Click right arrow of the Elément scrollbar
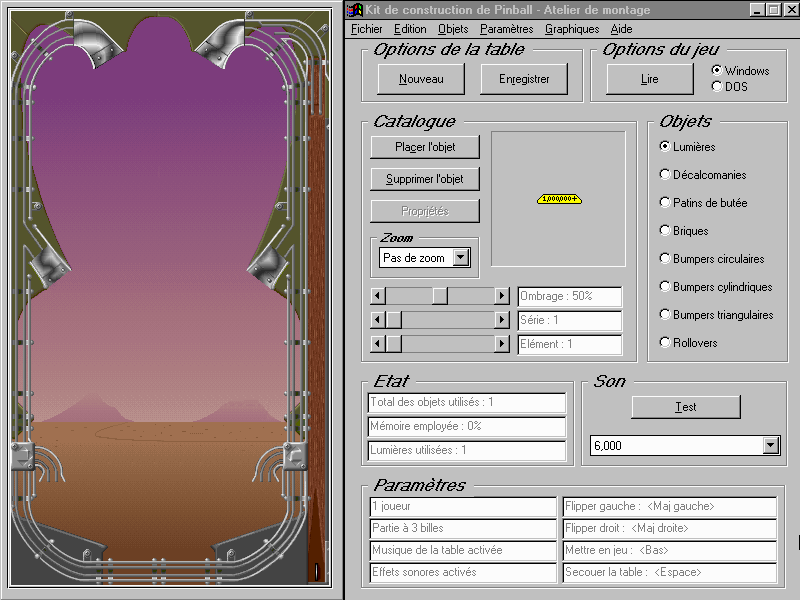Screen dimensions: 800x600 point(502,344)
